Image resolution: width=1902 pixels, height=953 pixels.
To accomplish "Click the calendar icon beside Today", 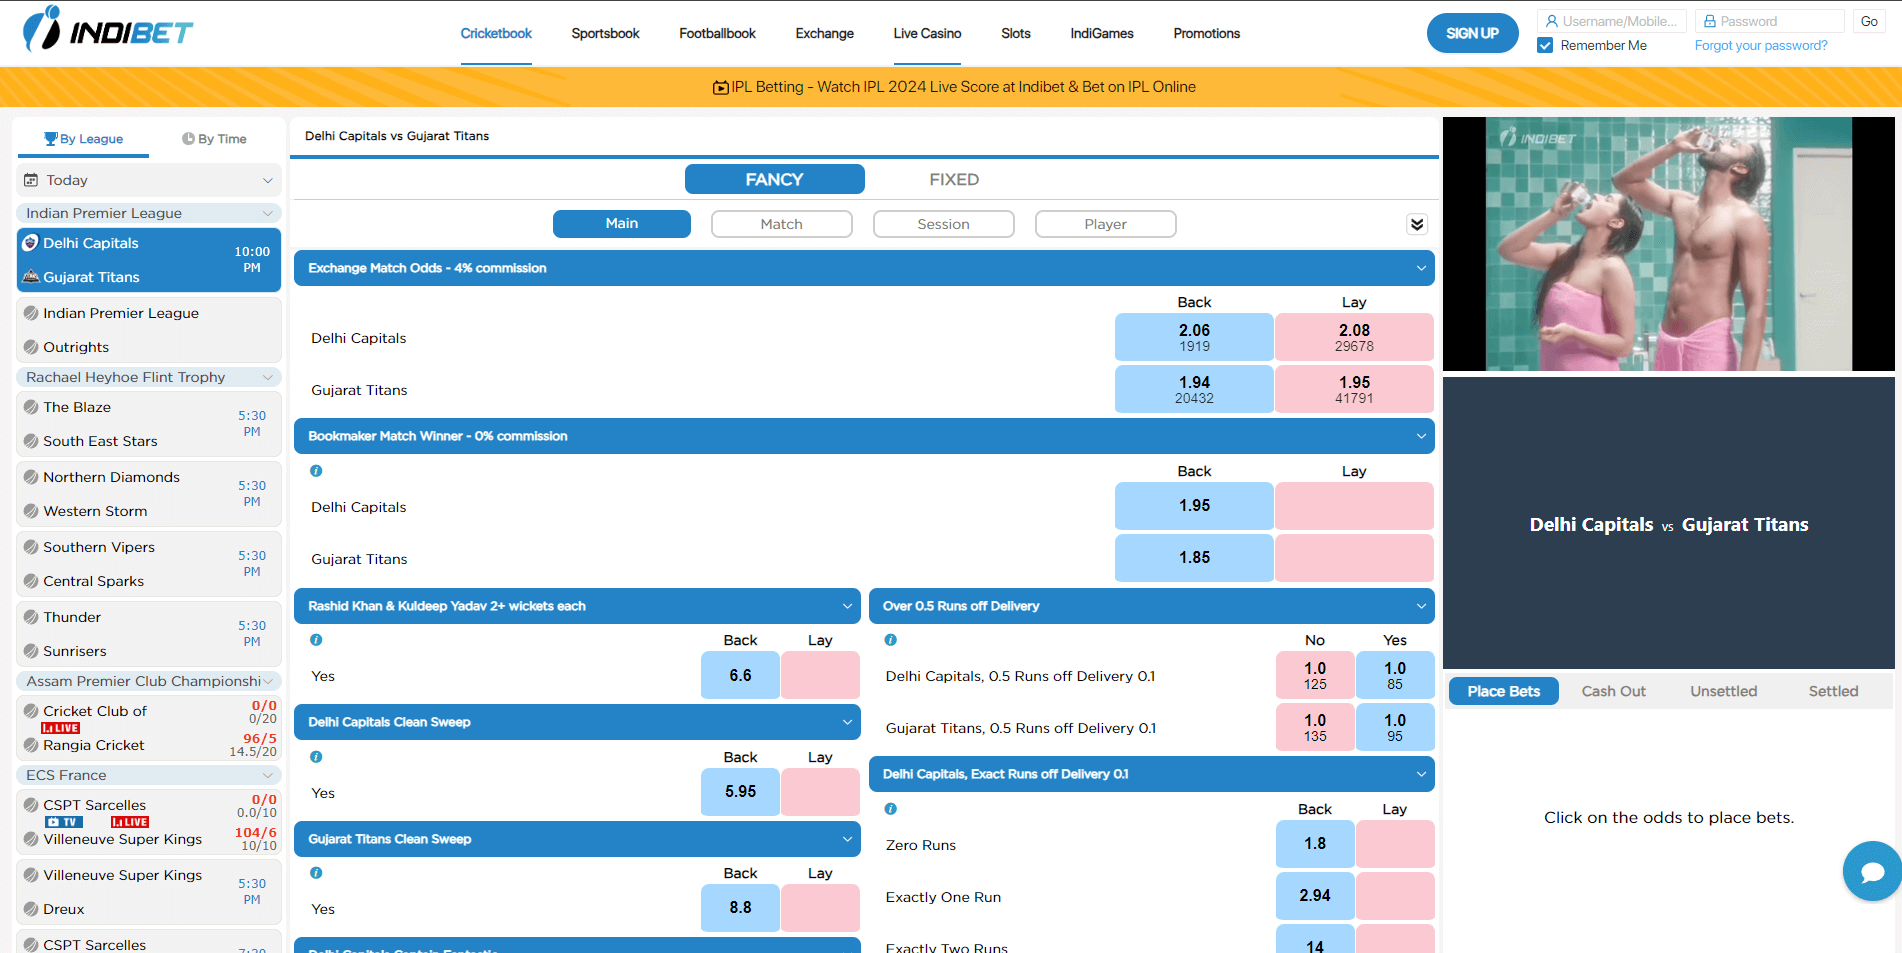I will 31,180.
